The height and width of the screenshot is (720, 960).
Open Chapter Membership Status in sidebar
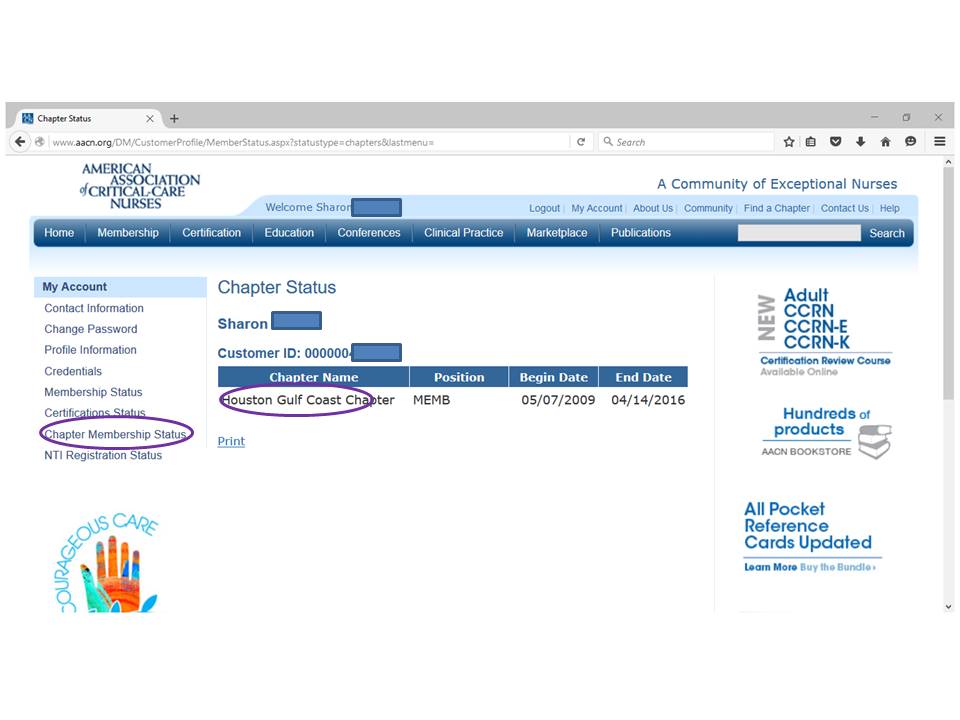[115, 434]
